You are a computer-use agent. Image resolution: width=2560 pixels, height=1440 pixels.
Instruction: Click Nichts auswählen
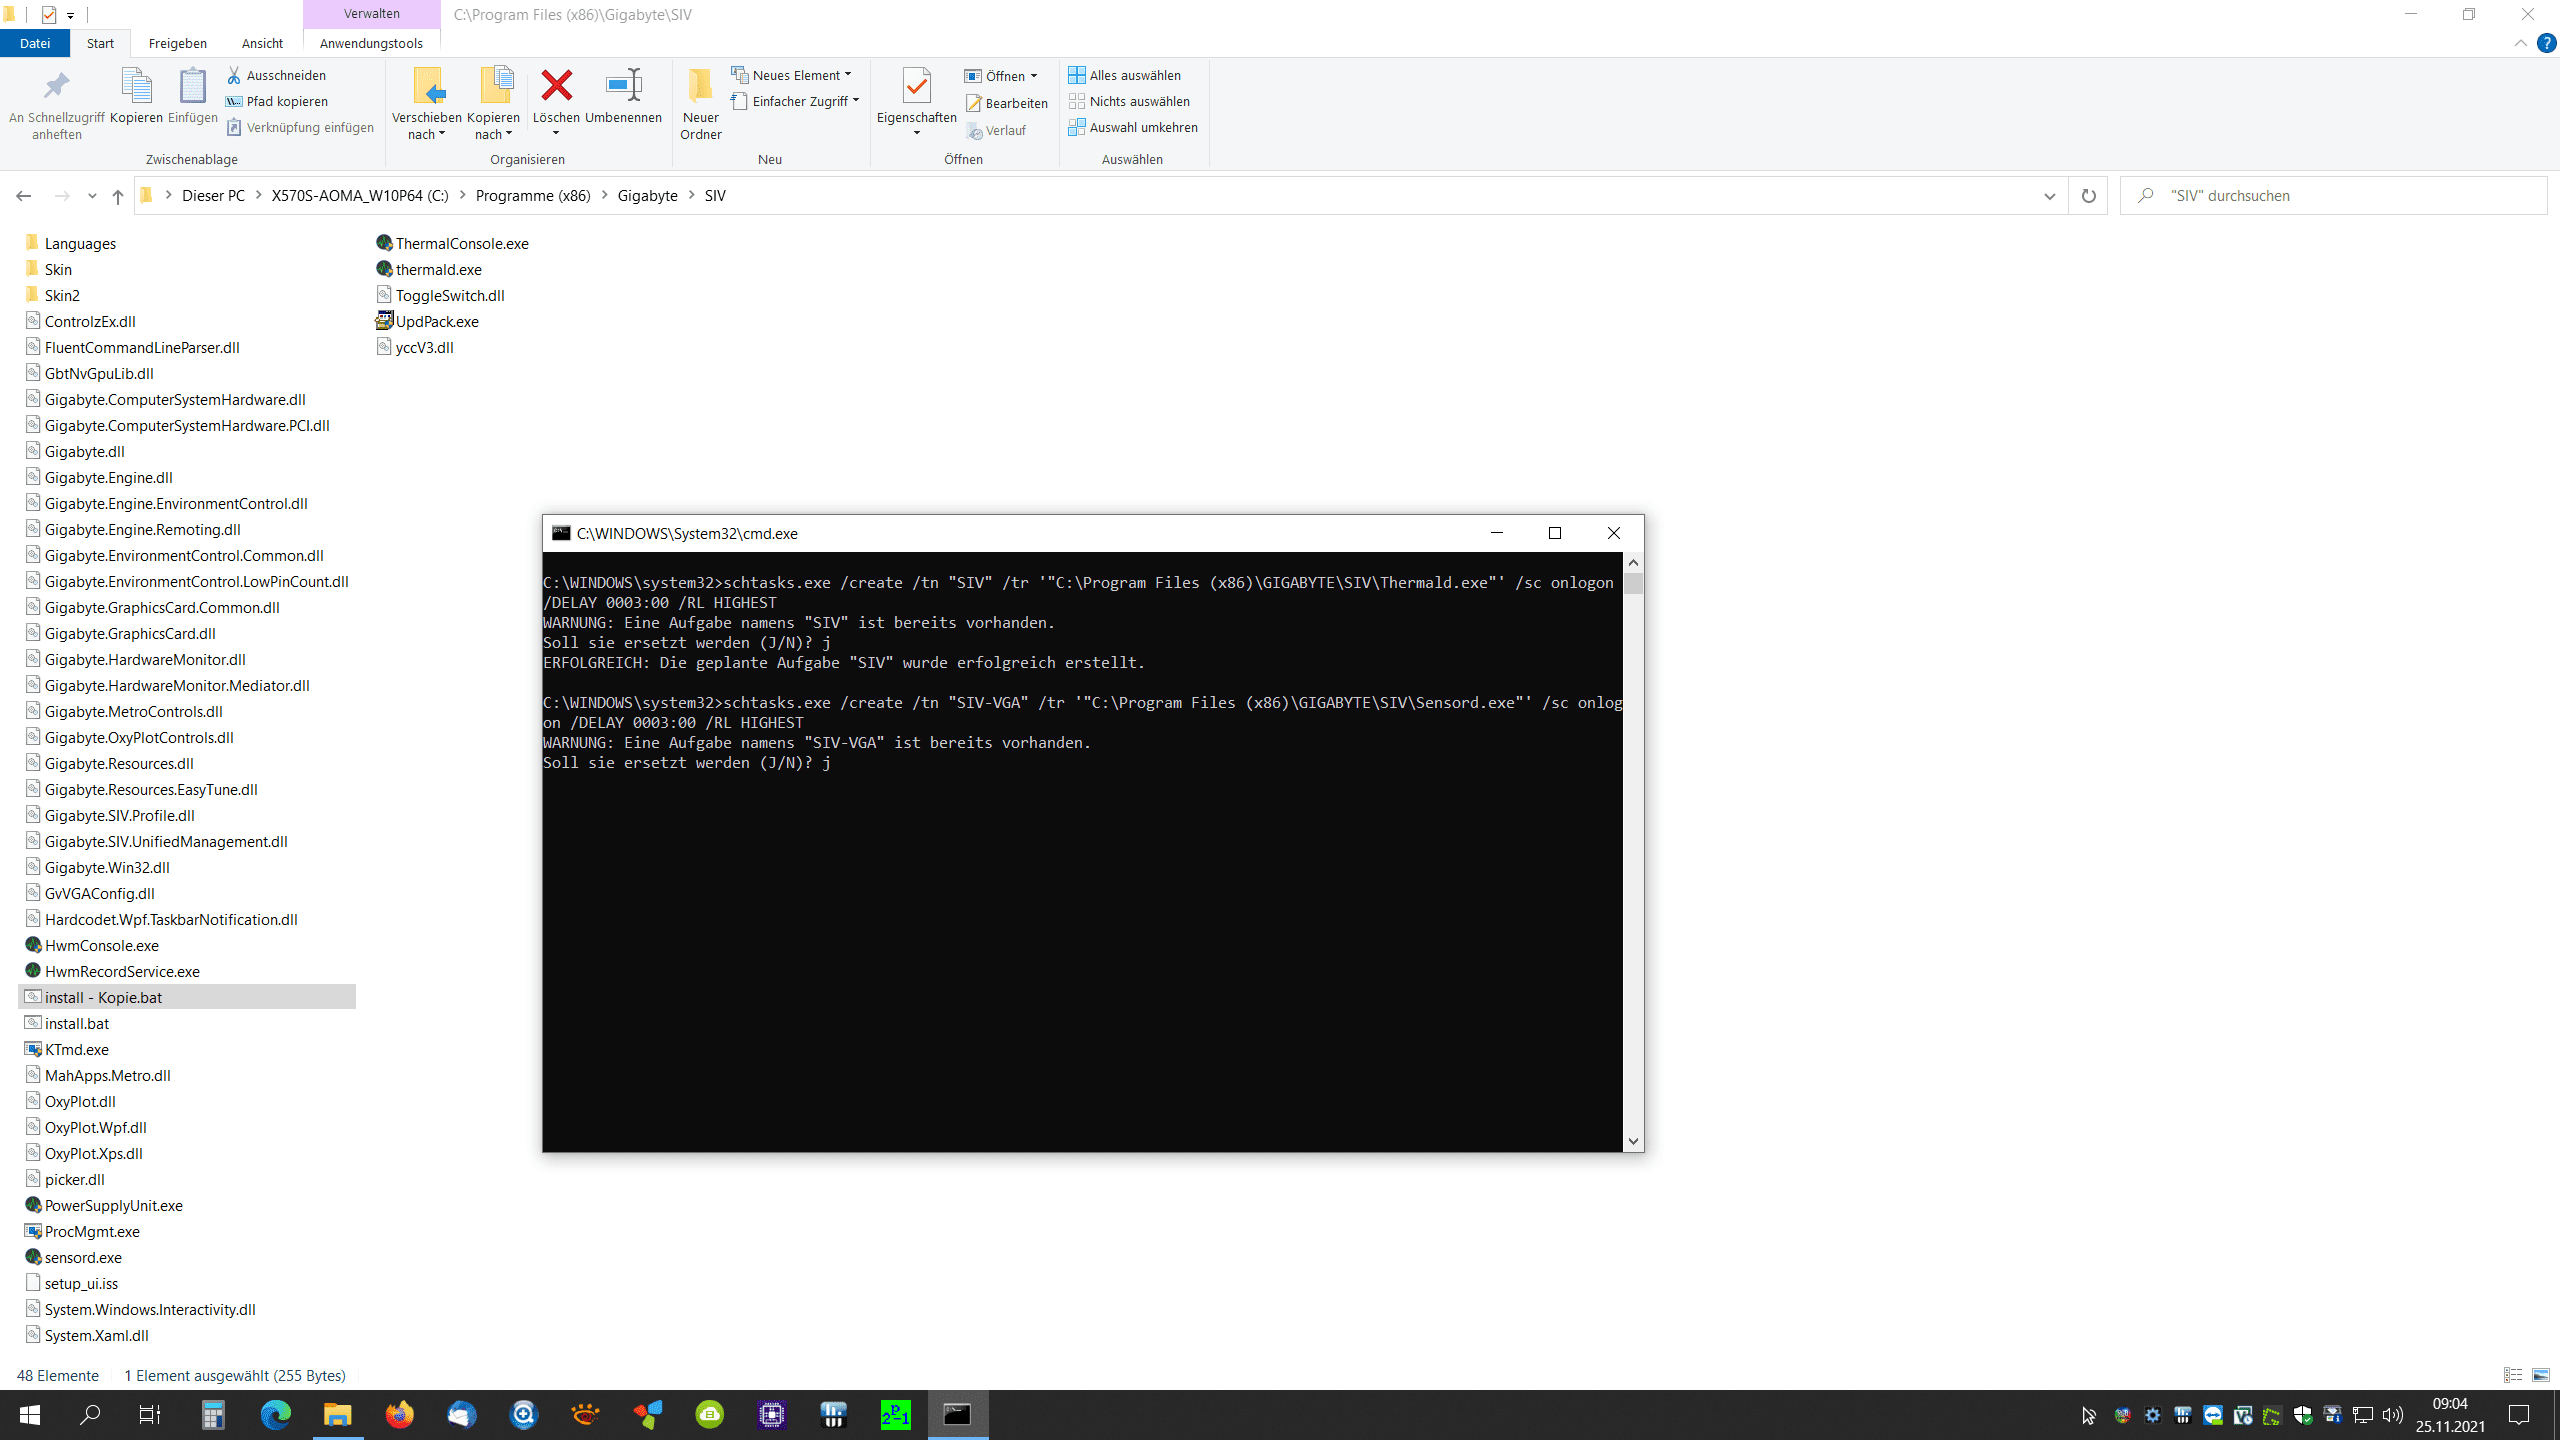(1130, 101)
